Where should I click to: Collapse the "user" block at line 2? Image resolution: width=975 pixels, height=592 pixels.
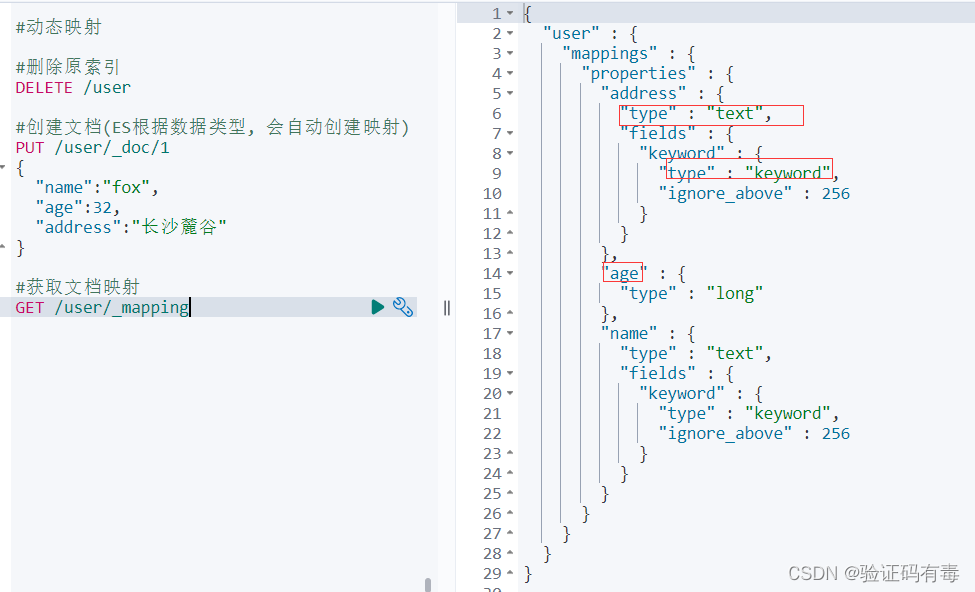click(510, 33)
